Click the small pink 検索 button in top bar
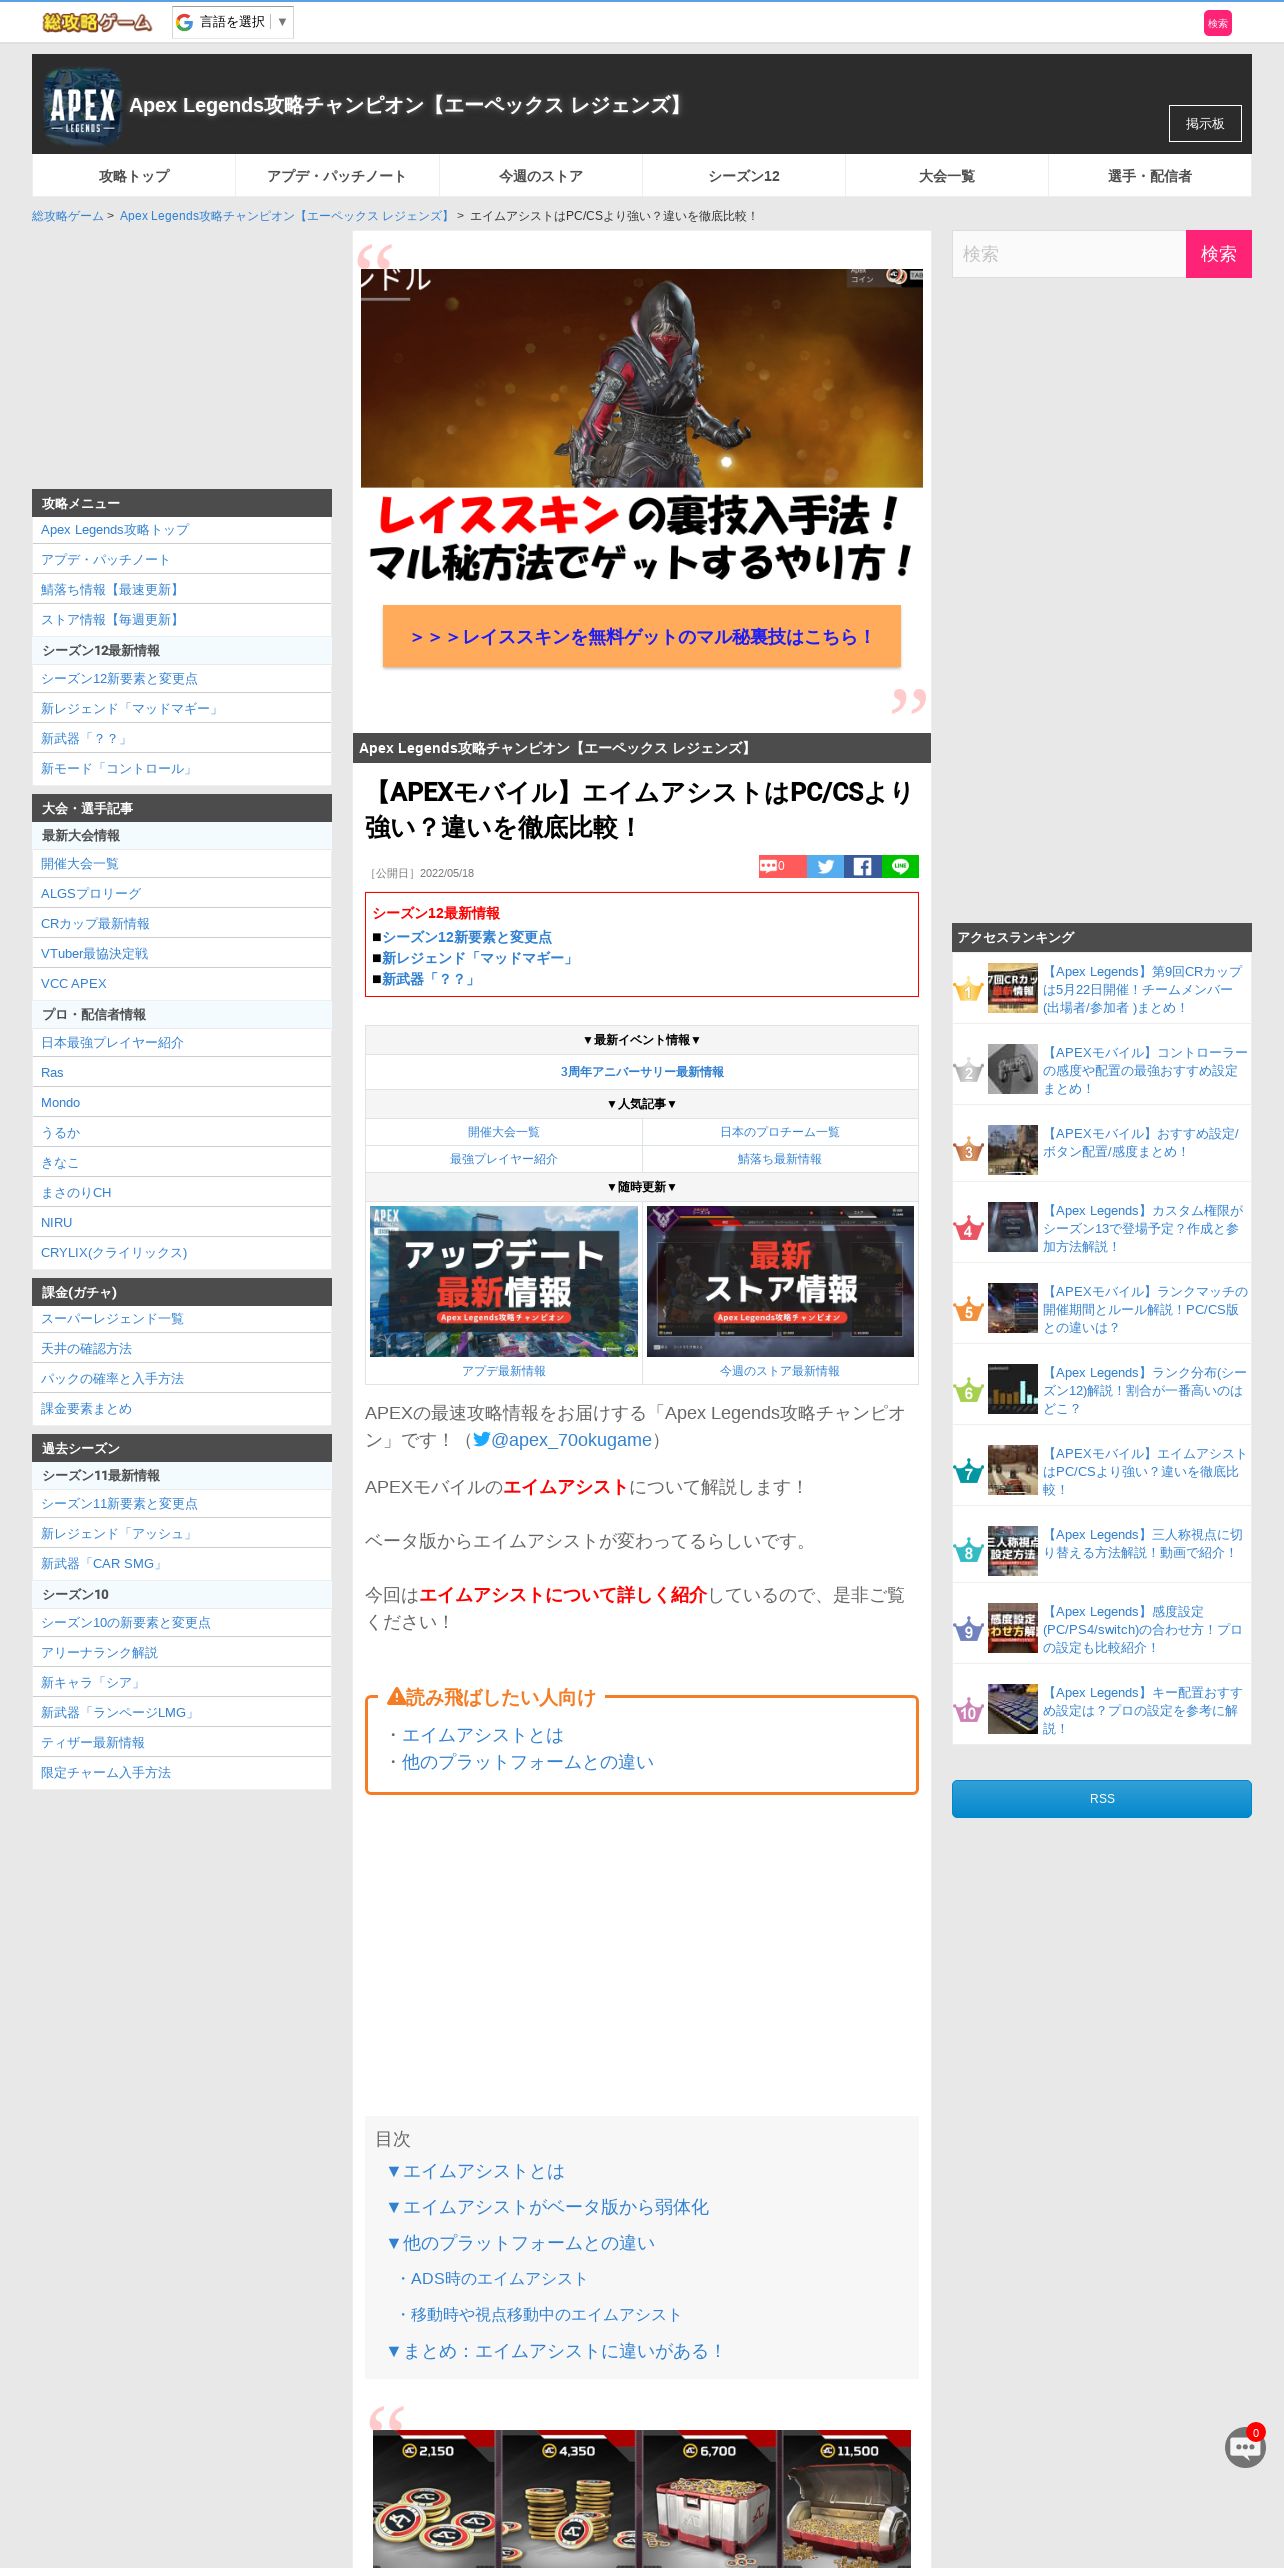Screen dimensions: 1284x2568 click(1217, 23)
